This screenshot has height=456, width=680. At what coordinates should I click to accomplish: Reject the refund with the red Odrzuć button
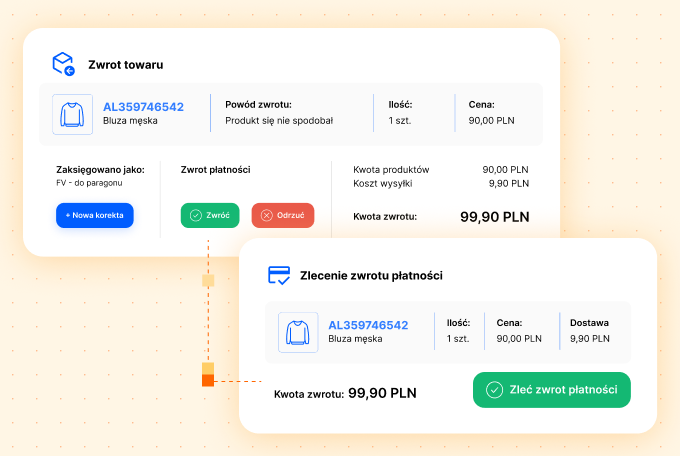coord(282,216)
